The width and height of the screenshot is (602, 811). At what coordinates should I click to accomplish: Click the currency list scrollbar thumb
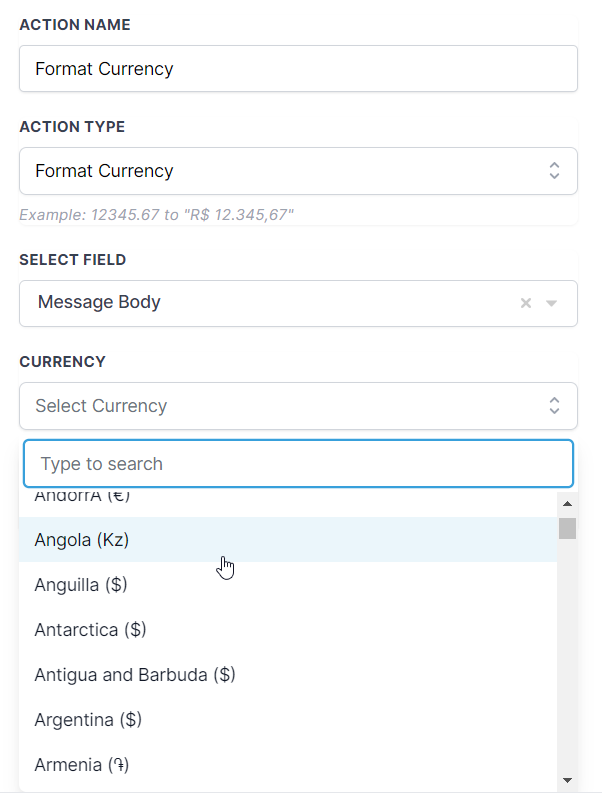pyautogui.click(x=567, y=528)
